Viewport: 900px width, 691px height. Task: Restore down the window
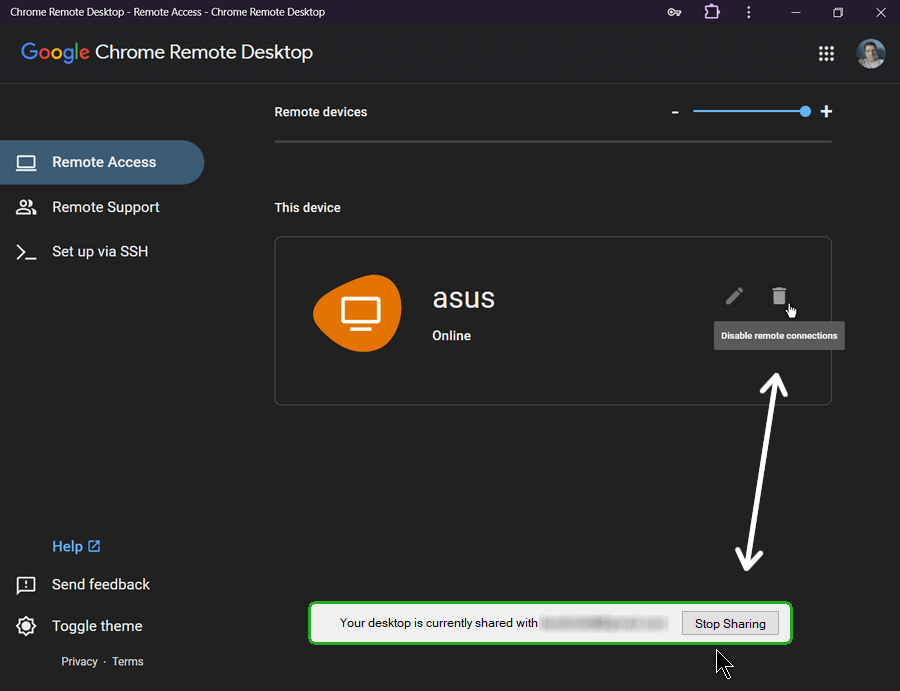coord(838,12)
